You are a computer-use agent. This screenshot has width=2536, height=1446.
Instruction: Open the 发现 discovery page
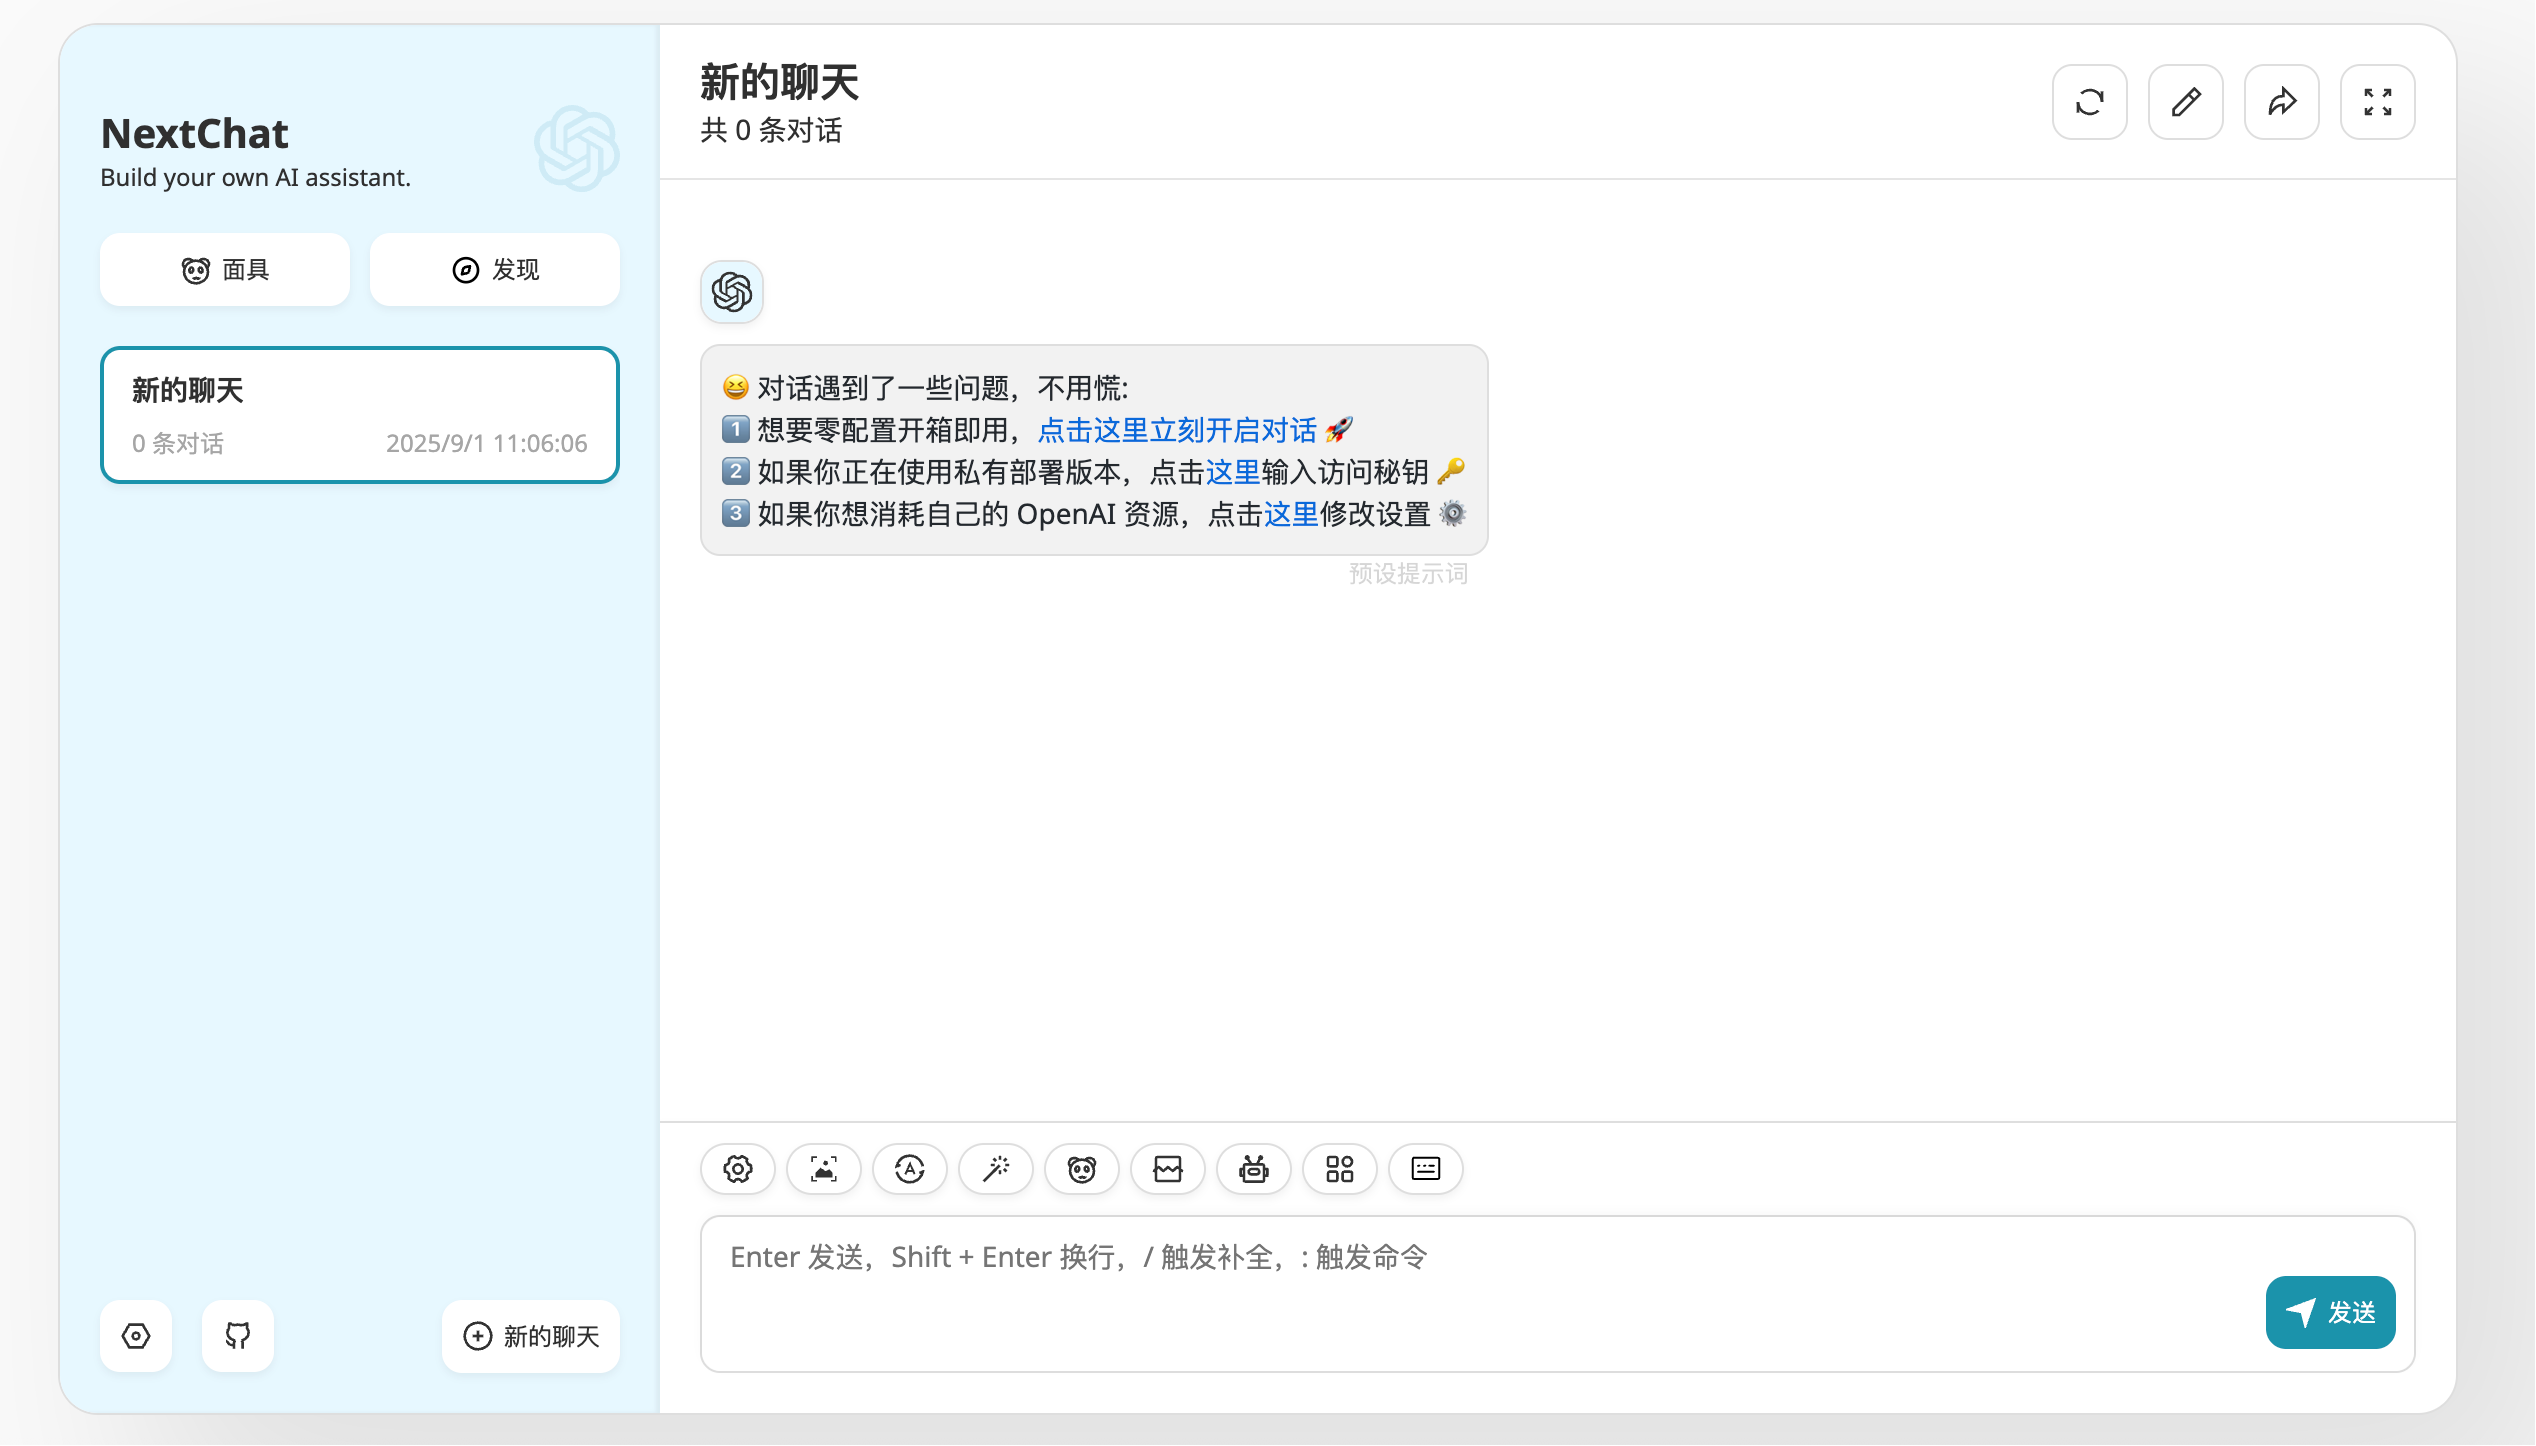(x=495, y=270)
